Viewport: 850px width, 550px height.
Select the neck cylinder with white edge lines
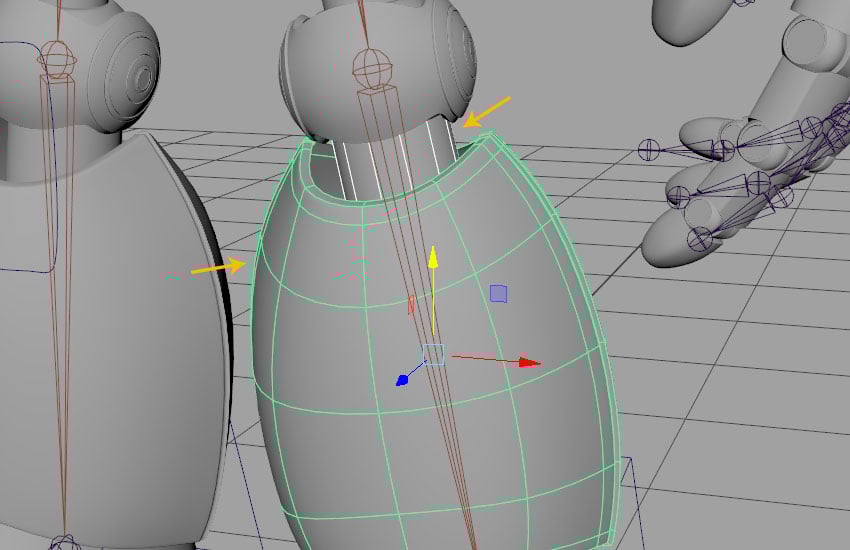pyautogui.click(x=394, y=158)
